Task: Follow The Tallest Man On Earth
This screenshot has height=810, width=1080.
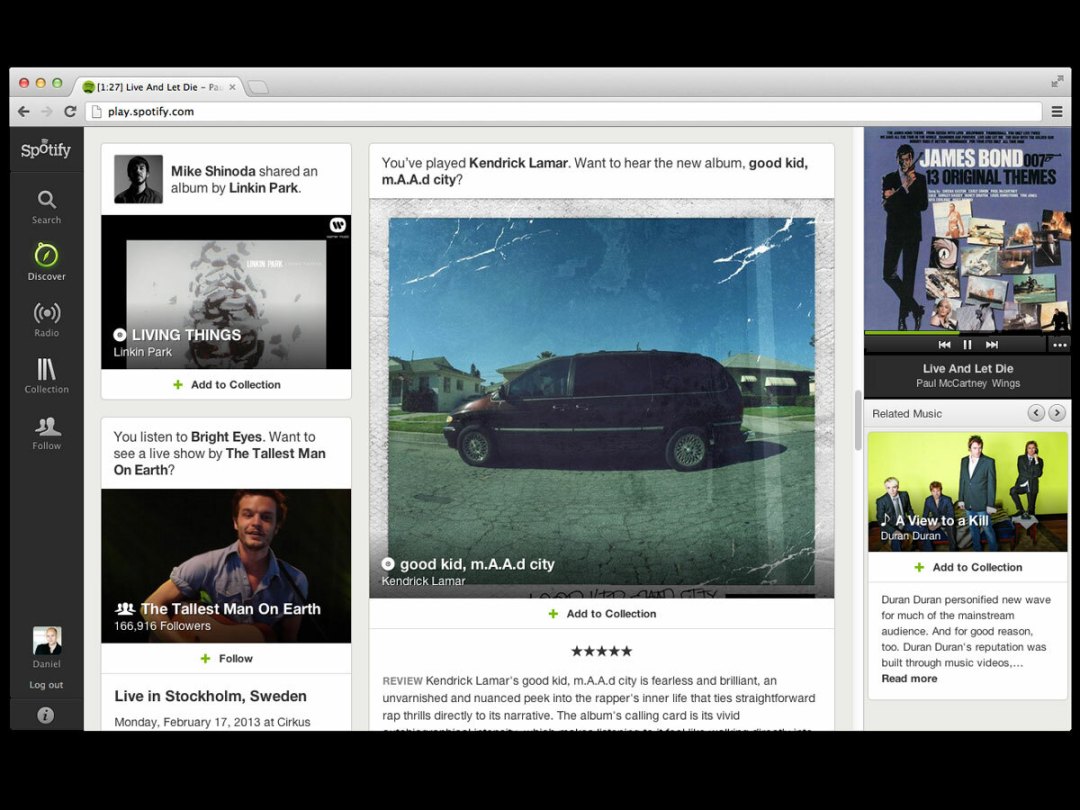Action: 226,658
